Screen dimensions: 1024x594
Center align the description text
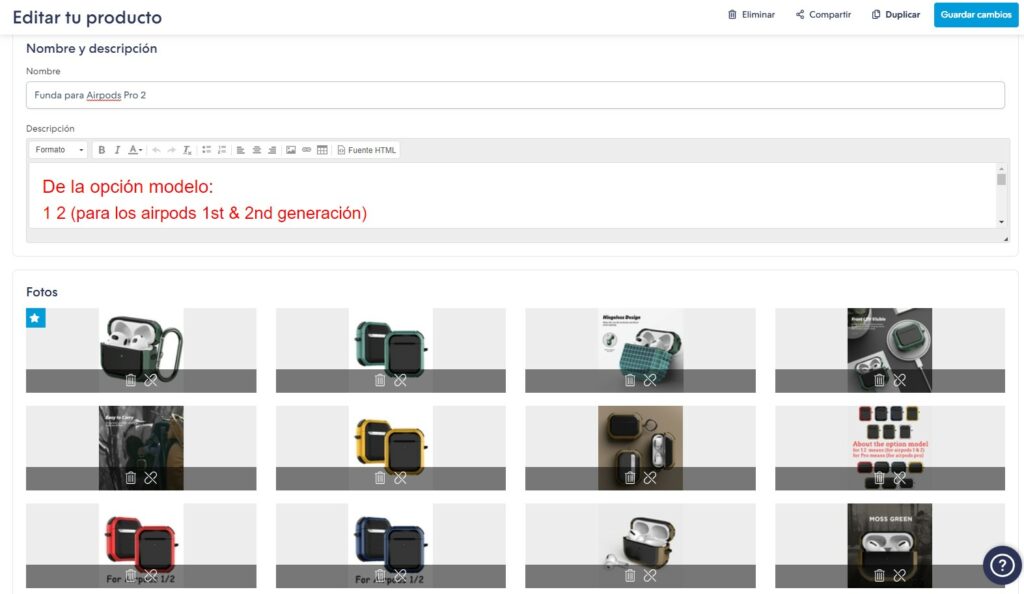tap(255, 149)
